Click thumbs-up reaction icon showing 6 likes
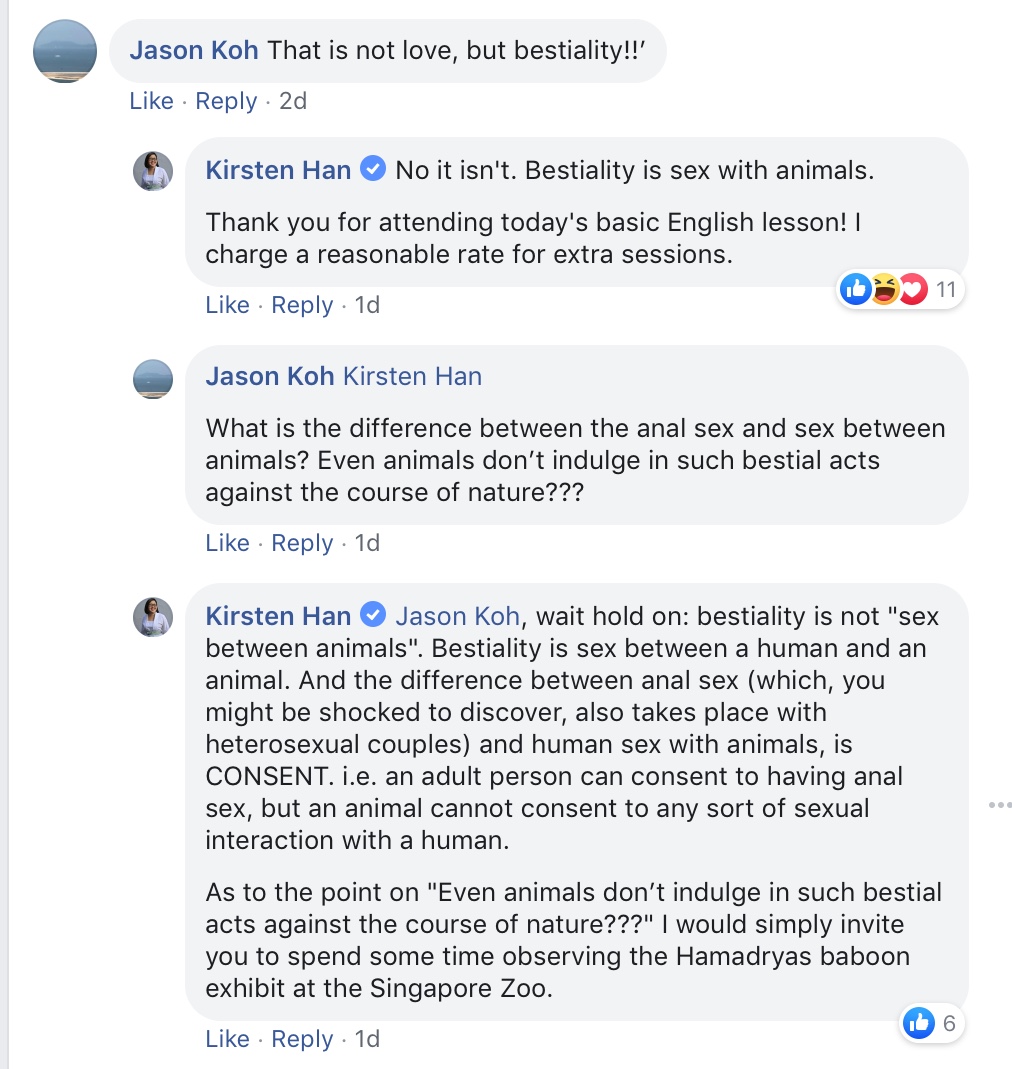The height and width of the screenshot is (1069, 1012). [918, 1022]
